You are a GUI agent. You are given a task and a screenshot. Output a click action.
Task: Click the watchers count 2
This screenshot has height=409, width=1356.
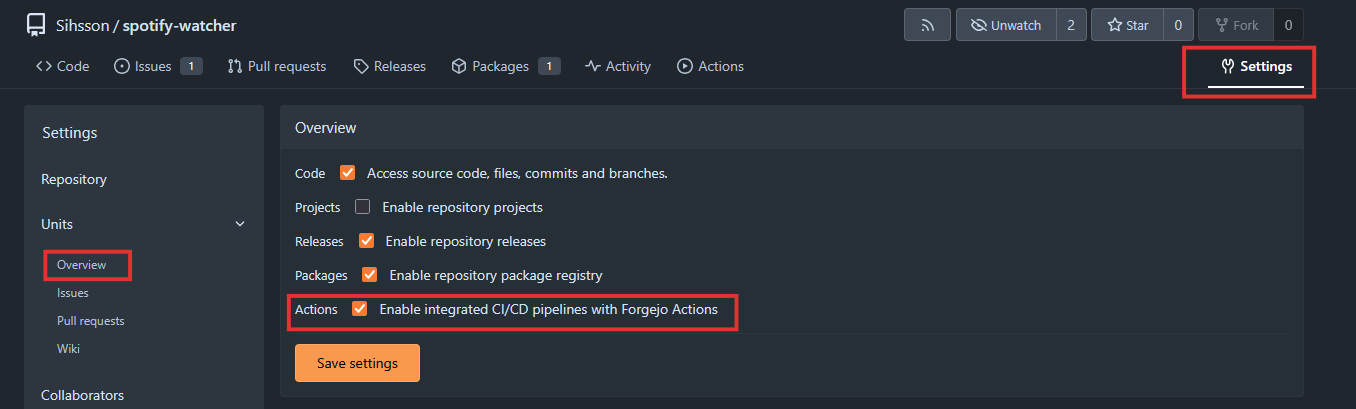coord(1071,25)
